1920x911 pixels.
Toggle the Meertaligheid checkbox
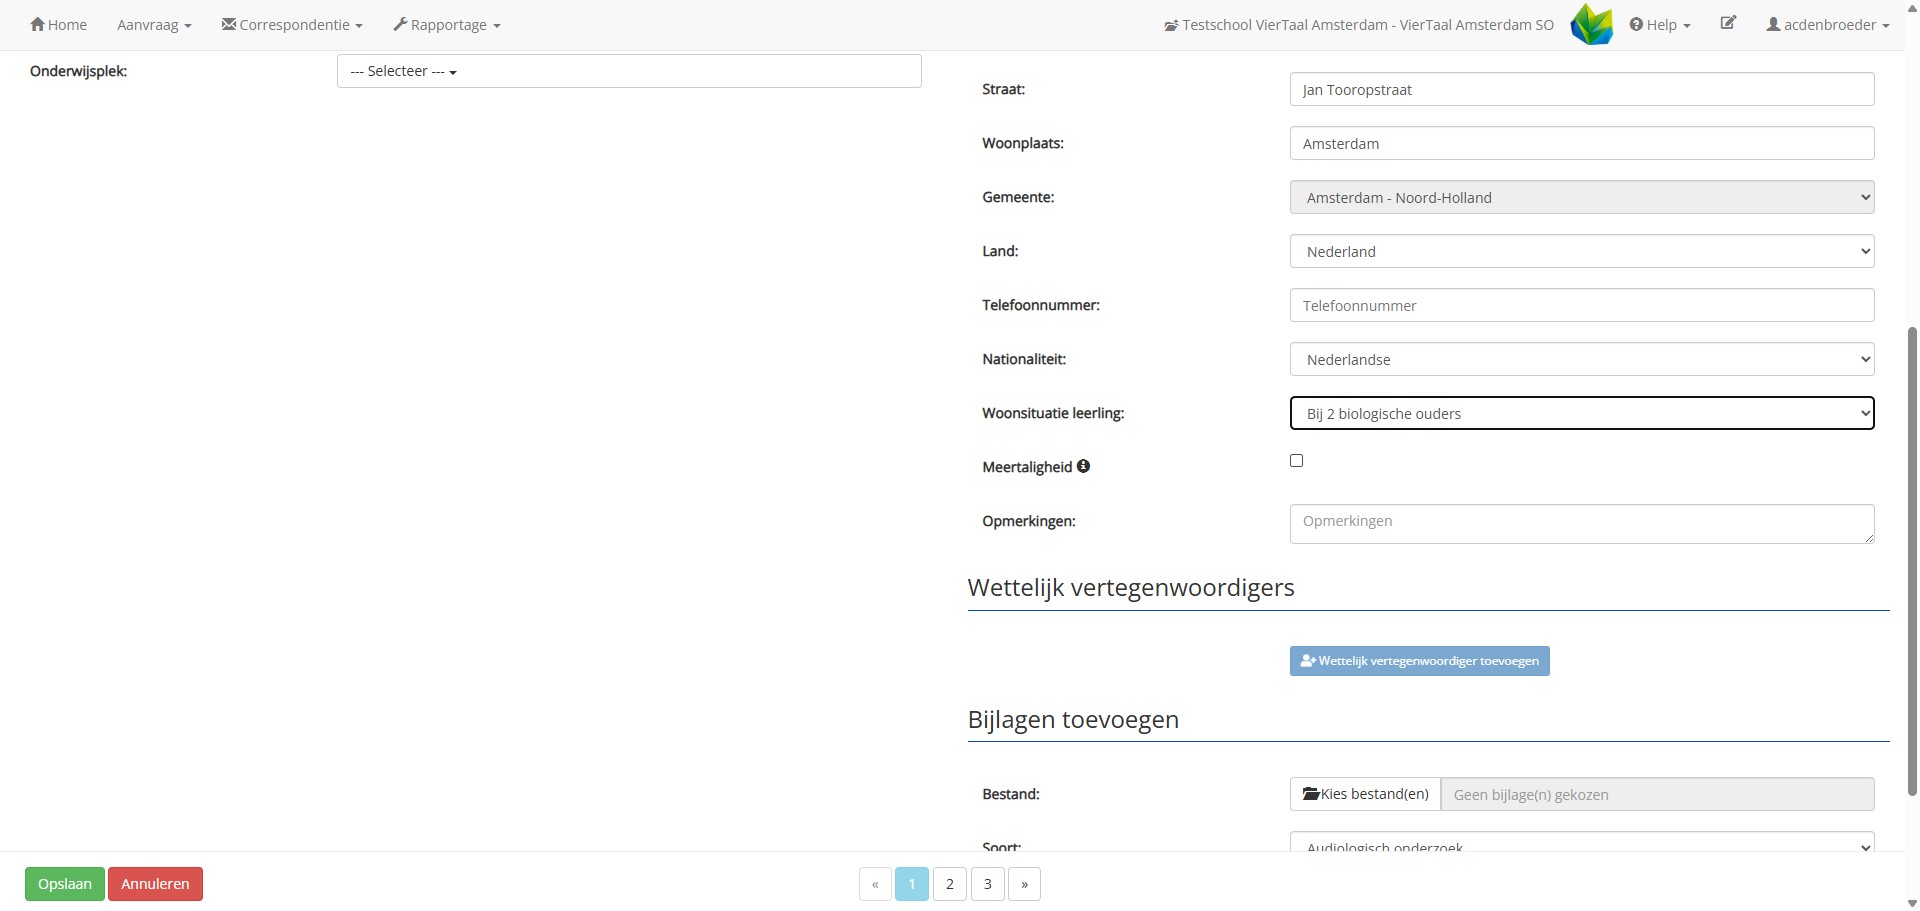pos(1297,461)
